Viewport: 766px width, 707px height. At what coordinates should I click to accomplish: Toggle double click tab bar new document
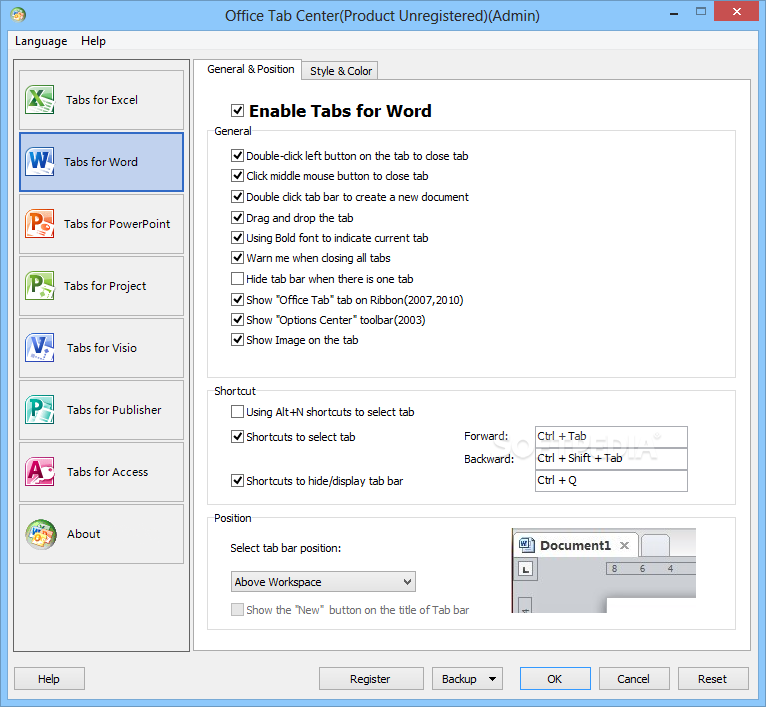coord(237,197)
